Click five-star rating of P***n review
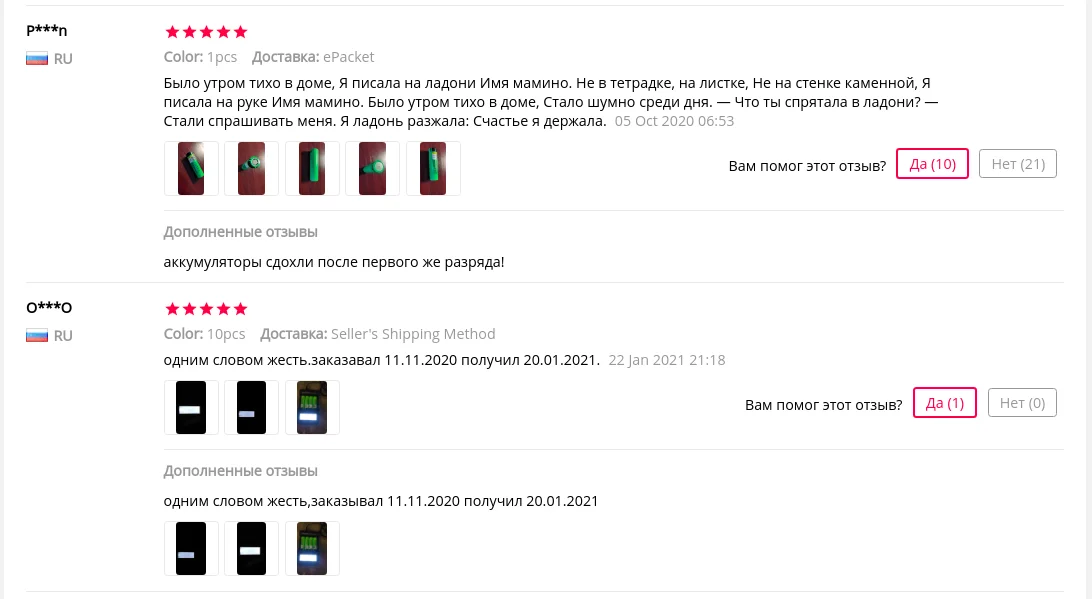 (x=206, y=32)
